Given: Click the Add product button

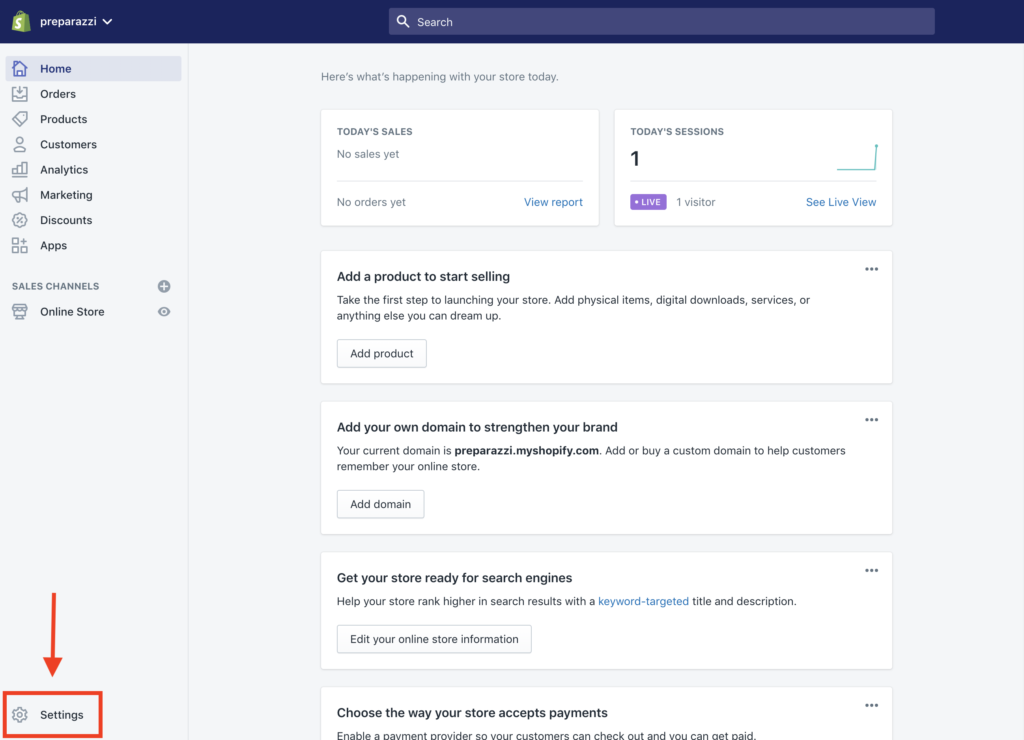Looking at the screenshot, I should tap(381, 353).
